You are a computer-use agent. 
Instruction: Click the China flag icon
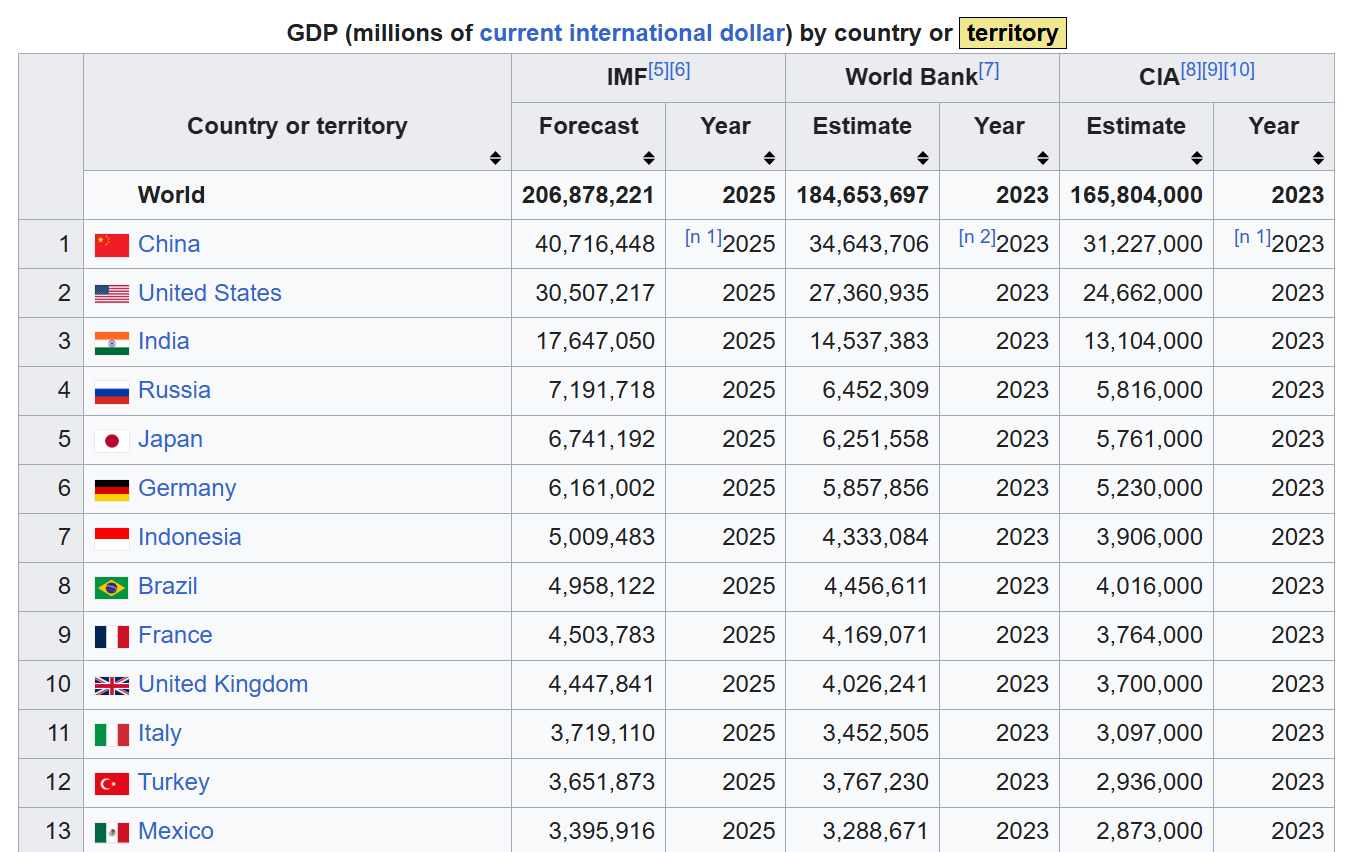tap(112, 245)
